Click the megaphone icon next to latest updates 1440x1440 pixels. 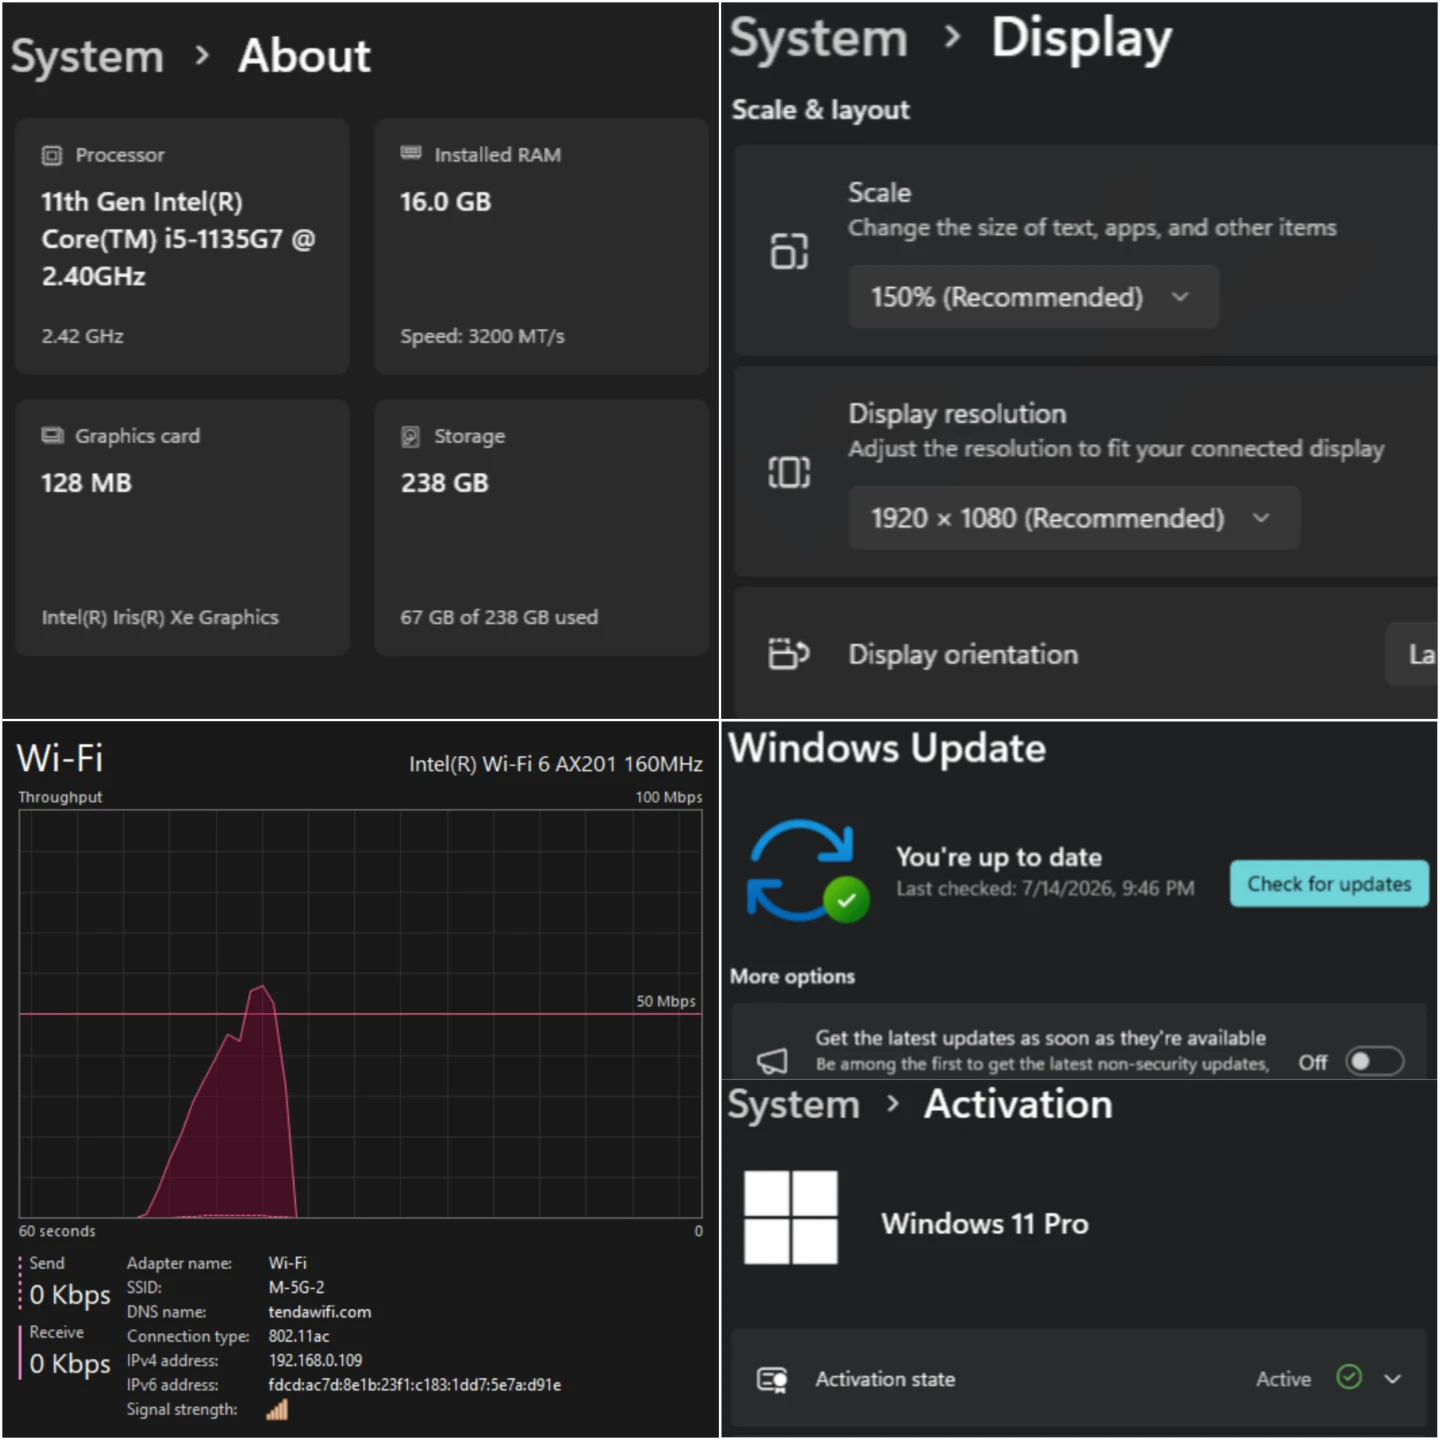point(772,1060)
